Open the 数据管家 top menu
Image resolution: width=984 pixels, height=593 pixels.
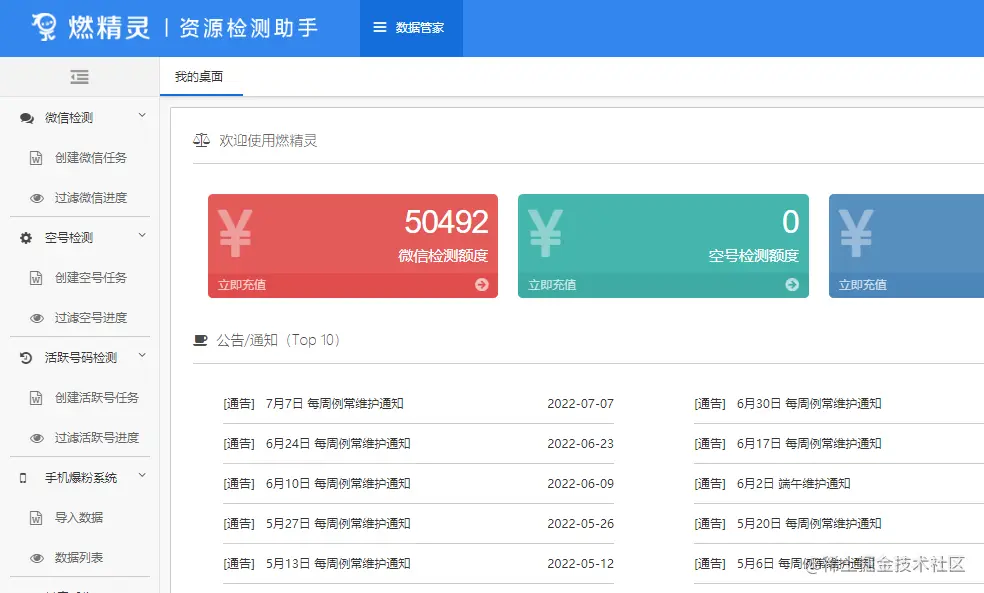(x=411, y=28)
